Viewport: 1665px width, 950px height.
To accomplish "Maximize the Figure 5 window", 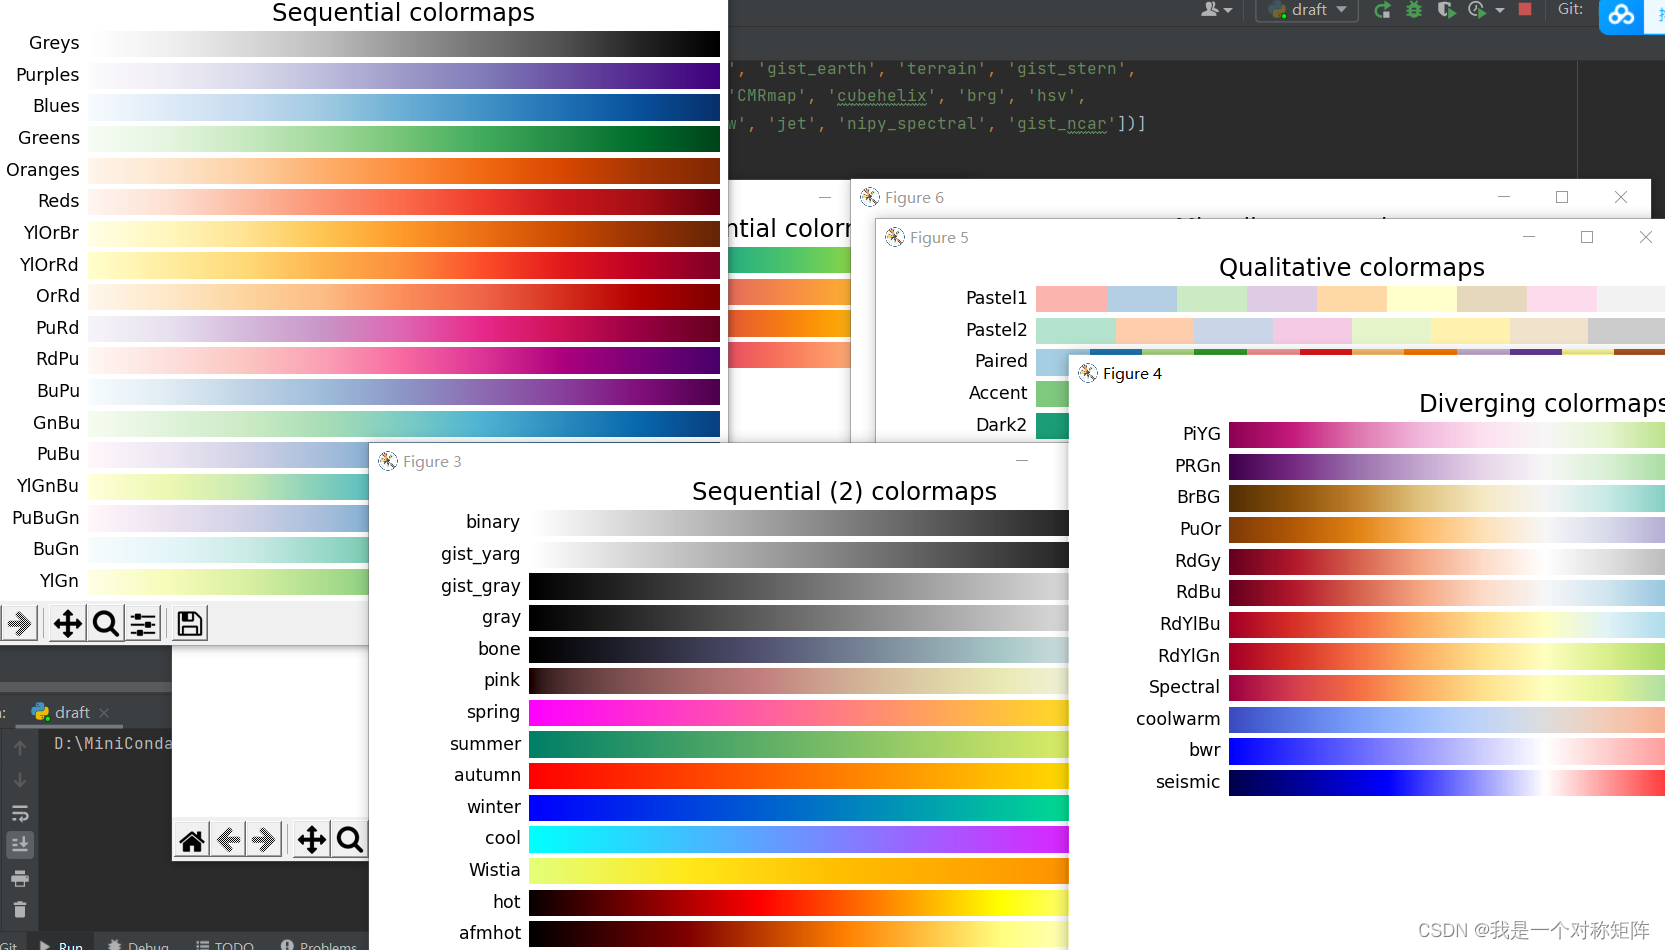I will coord(1587,237).
